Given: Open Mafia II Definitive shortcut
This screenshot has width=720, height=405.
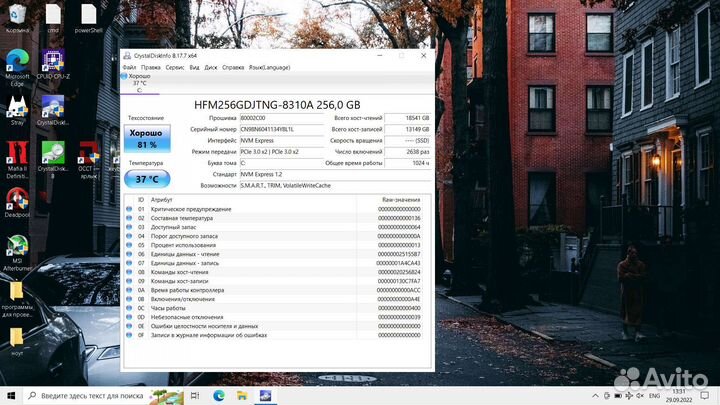Looking at the screenshot, I should [17, 160].
